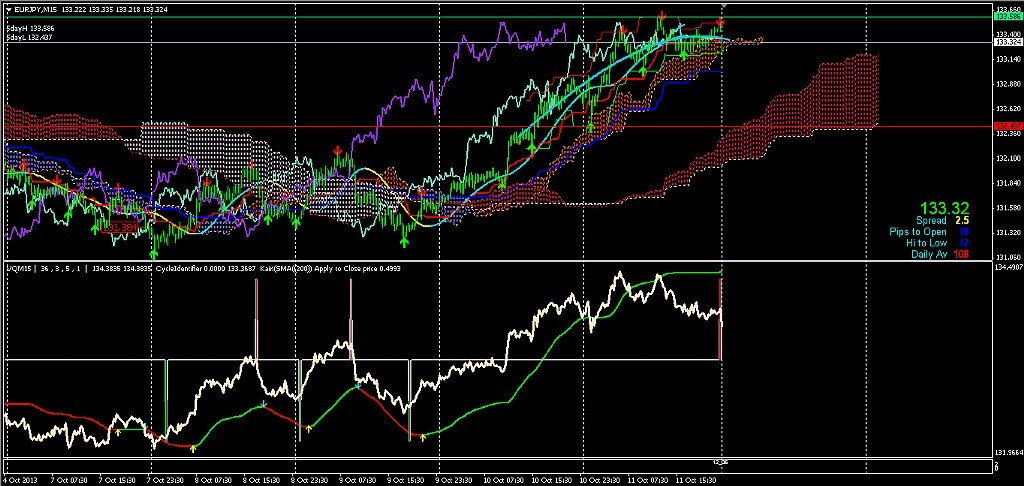Click the 8 Oct 15:30 time label
1024x486 pixels.
click(262, 479)
